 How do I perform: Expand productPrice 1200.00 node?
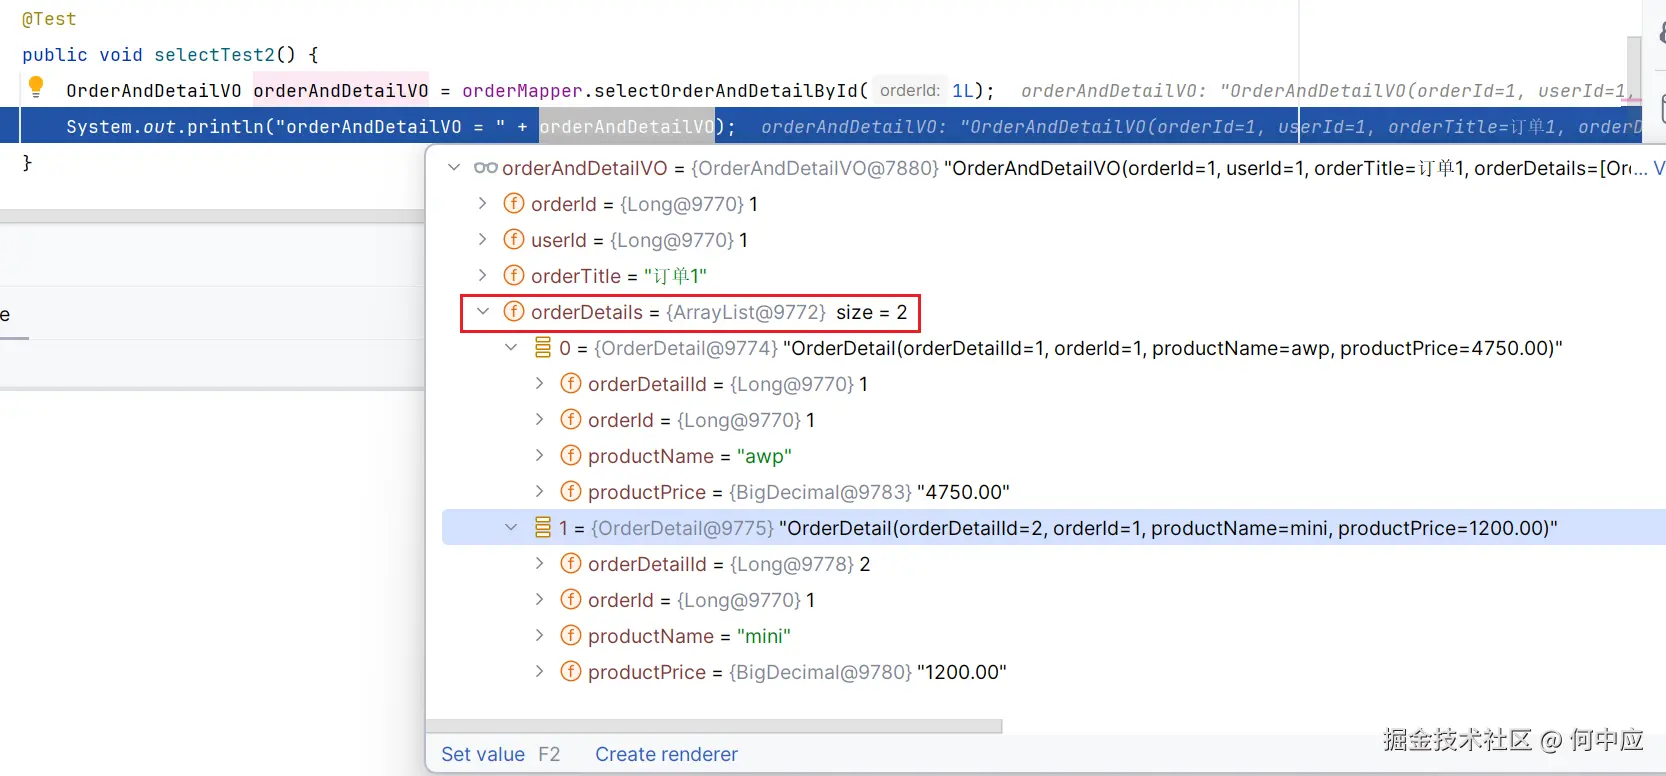(540, 672)
